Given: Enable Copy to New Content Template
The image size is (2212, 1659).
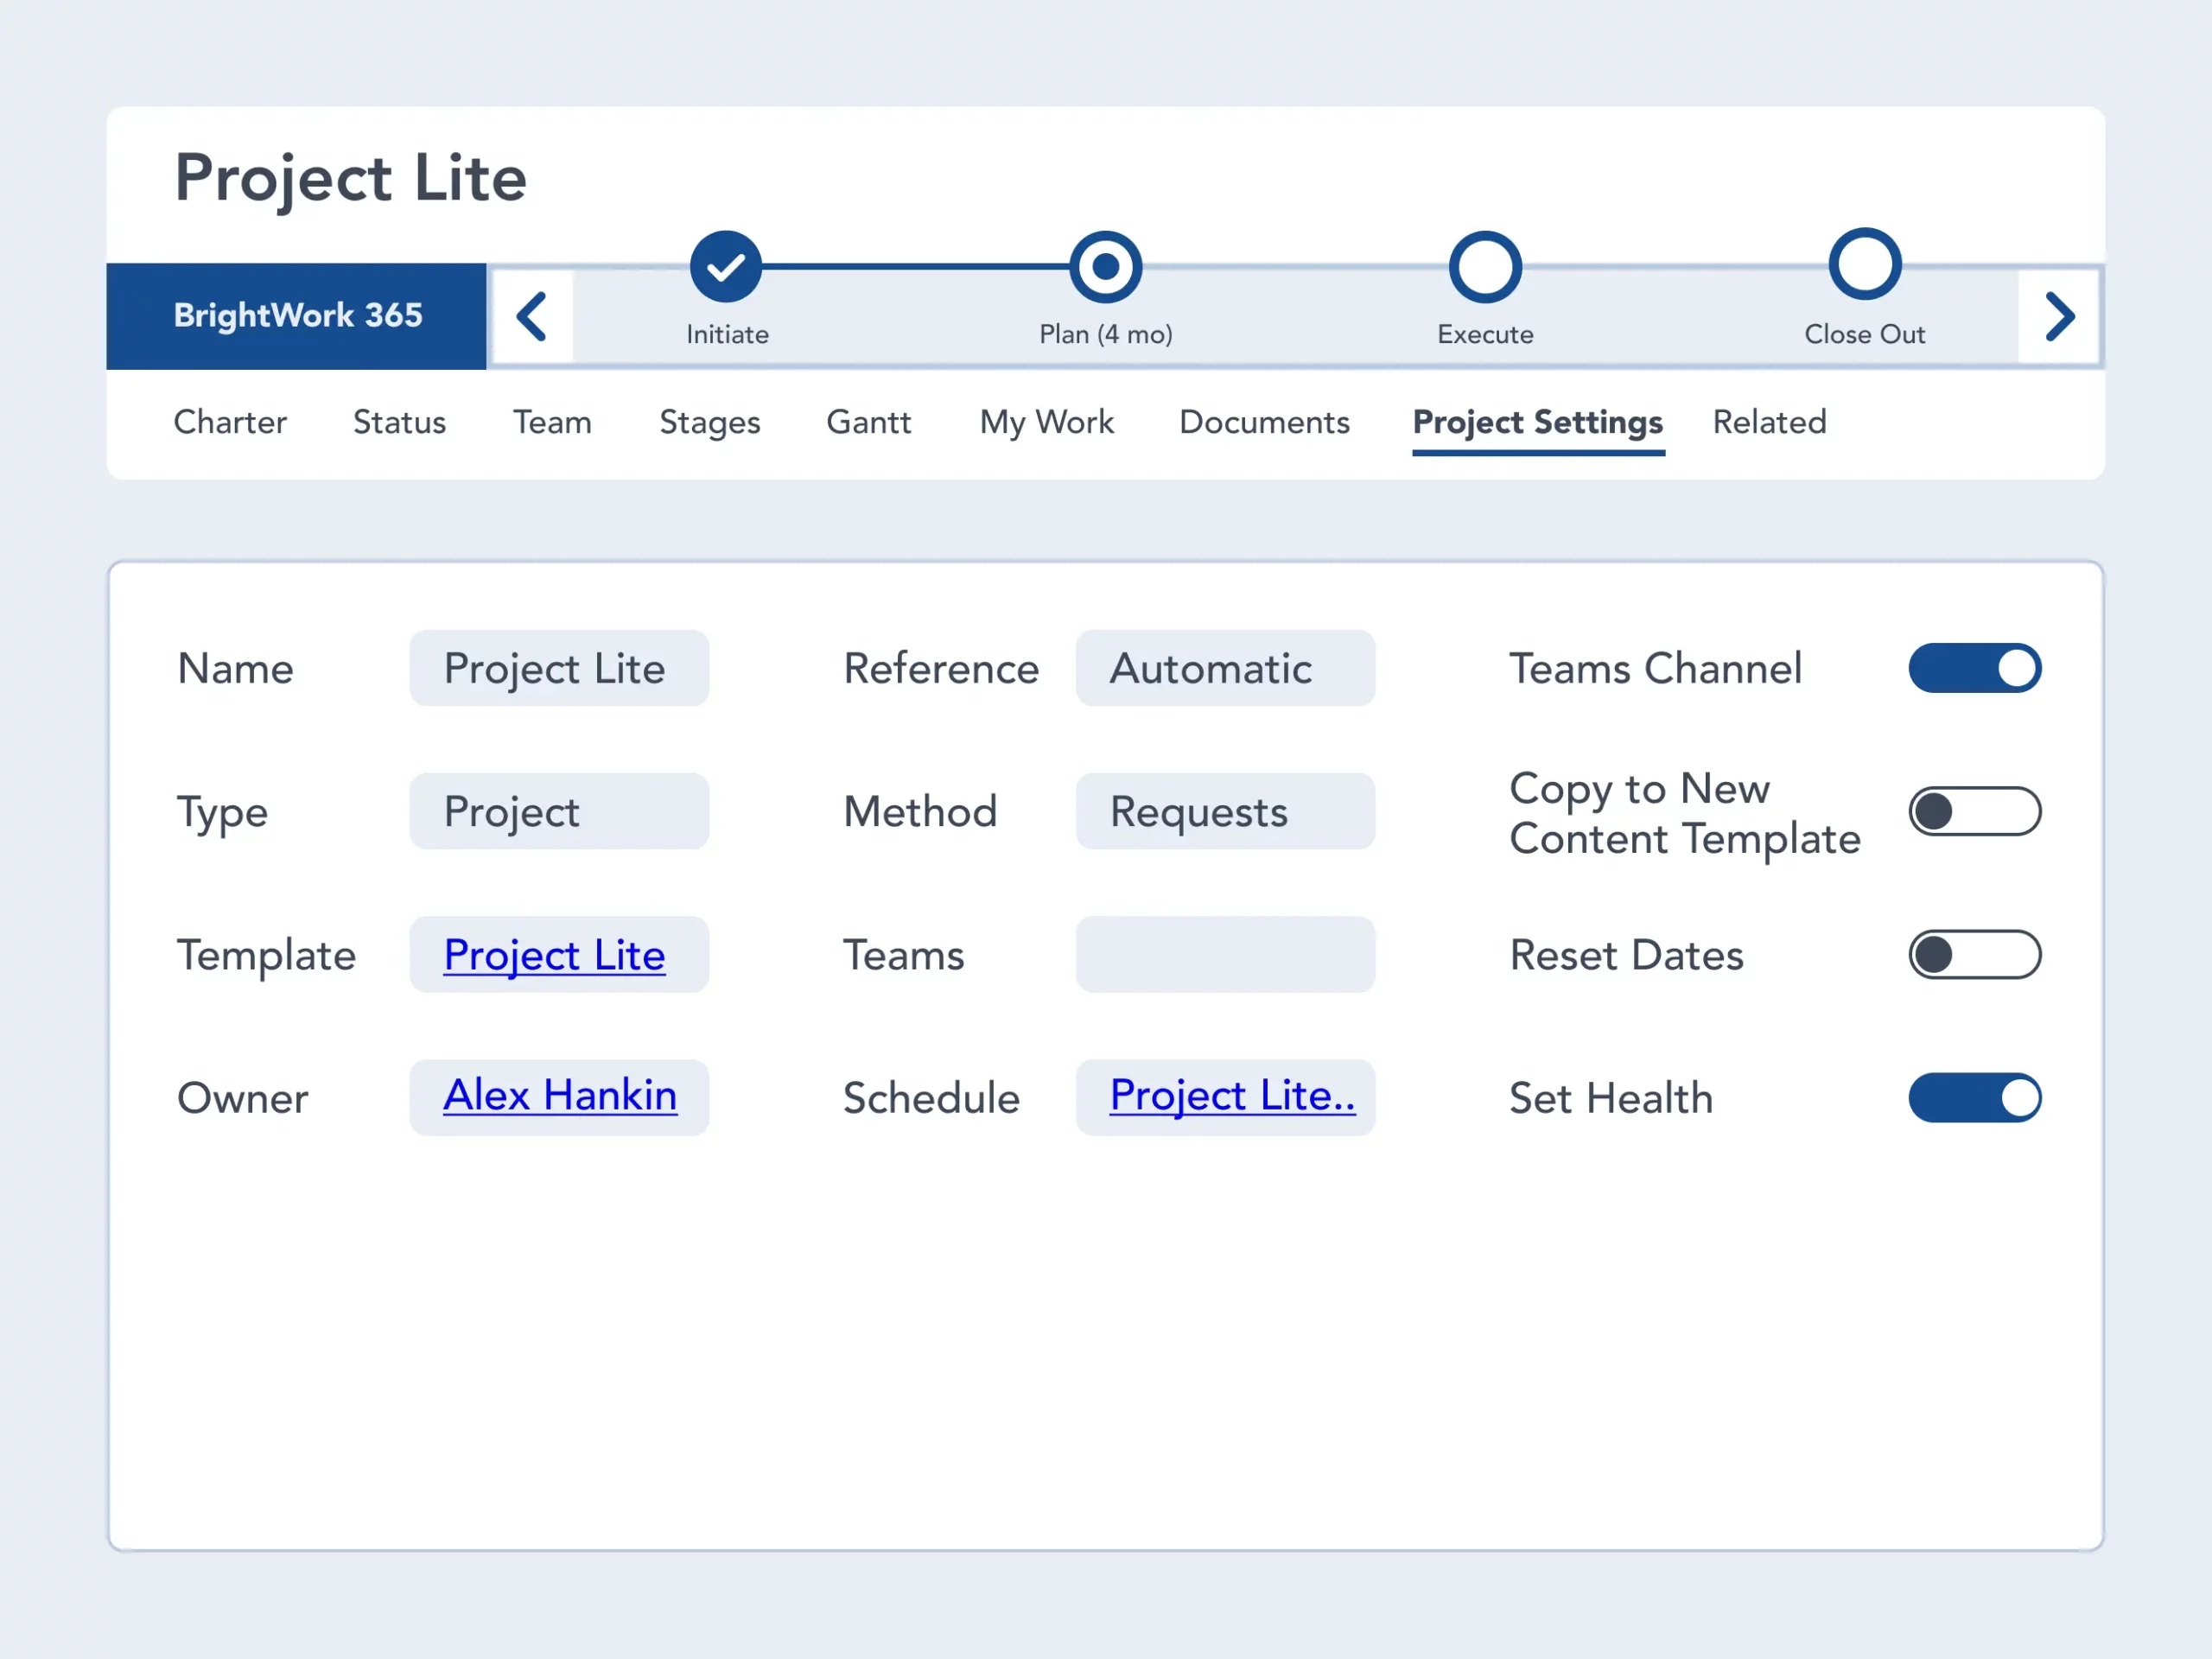Looking at the screenshot, I should pyautogui.click(x=1974, y=811).
